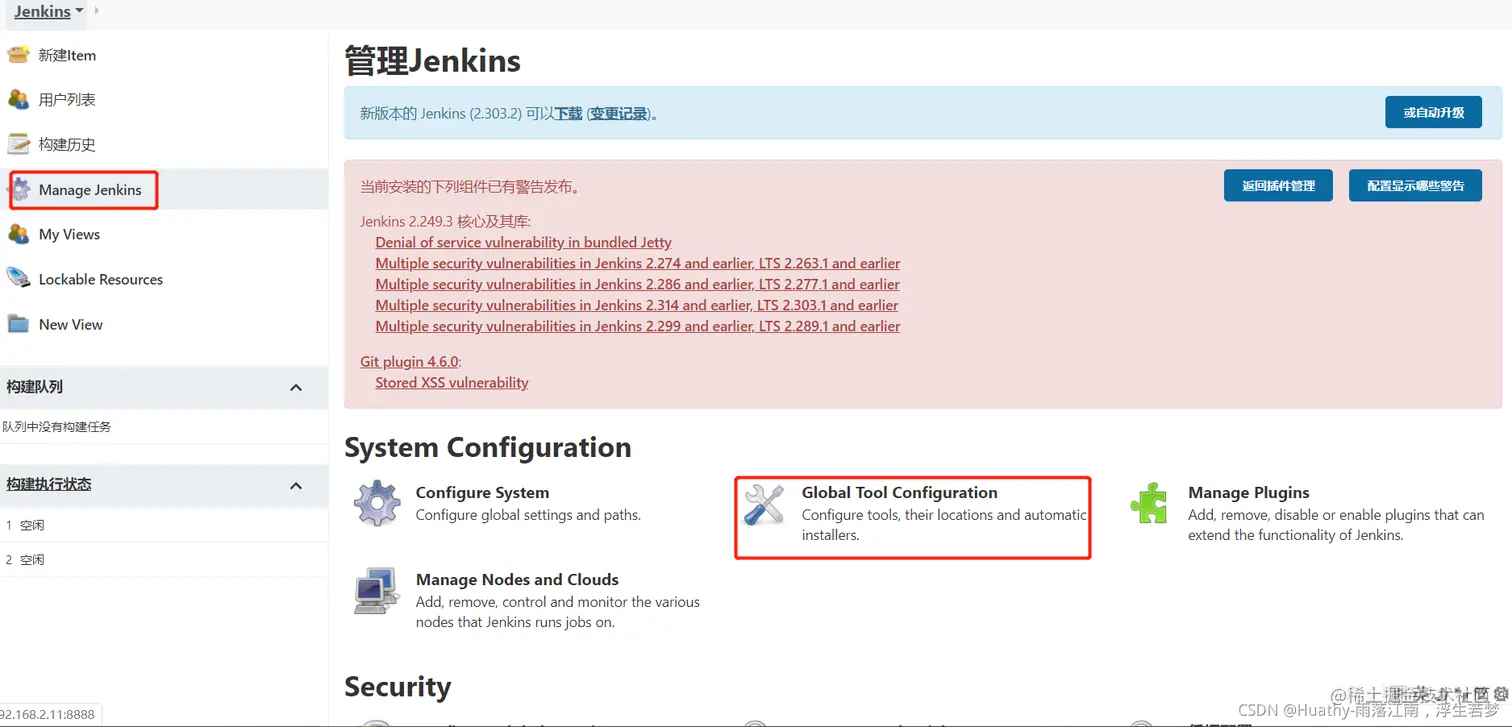
Task: Open Global Tool Configuration title link
Action: (899, 492)
